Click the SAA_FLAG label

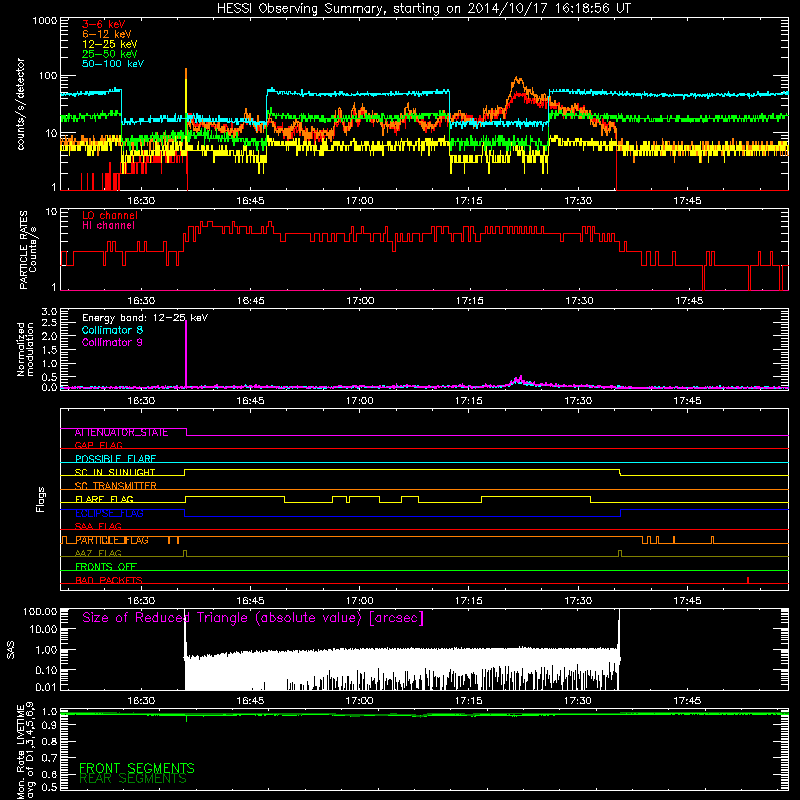(98, 527)
